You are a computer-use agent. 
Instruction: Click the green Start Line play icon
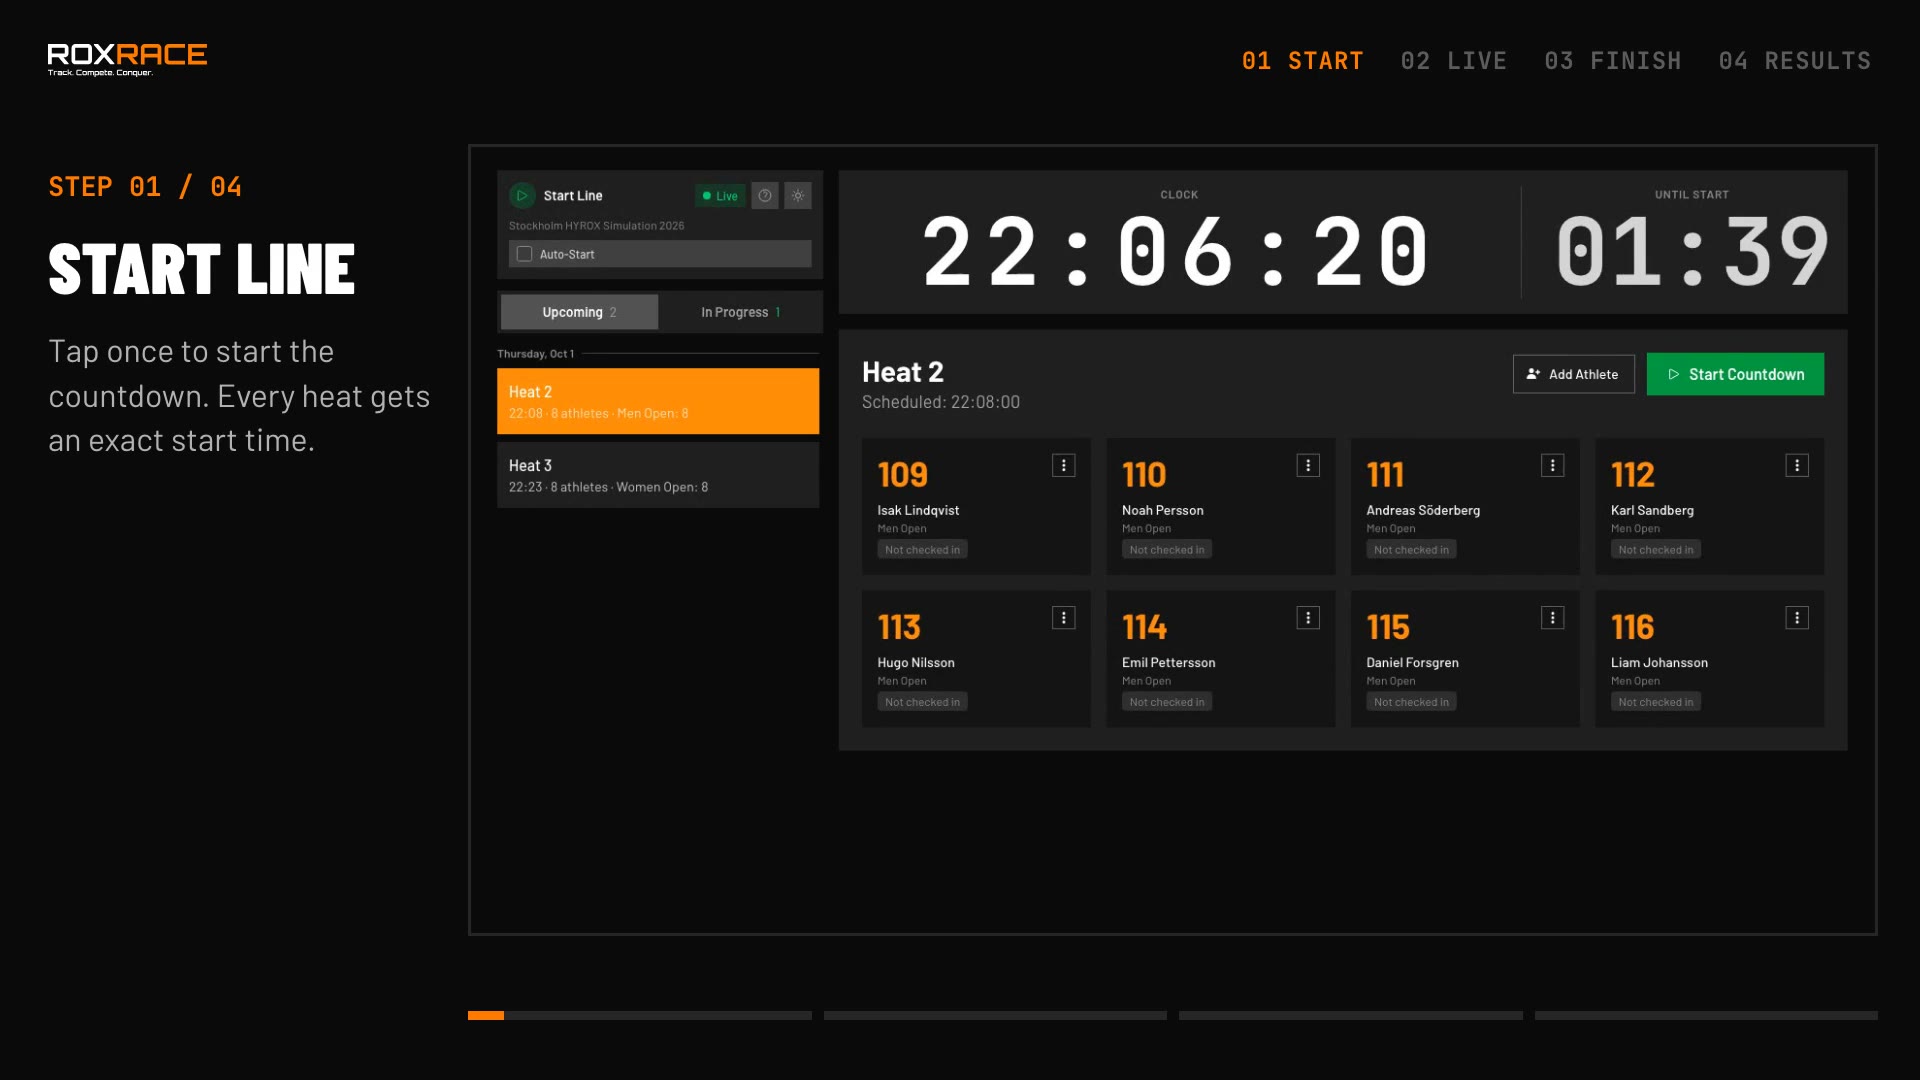point(522,196)
